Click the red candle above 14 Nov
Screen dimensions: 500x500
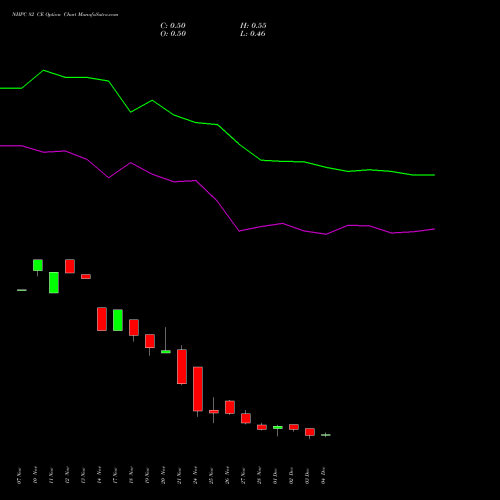[102, 319]
